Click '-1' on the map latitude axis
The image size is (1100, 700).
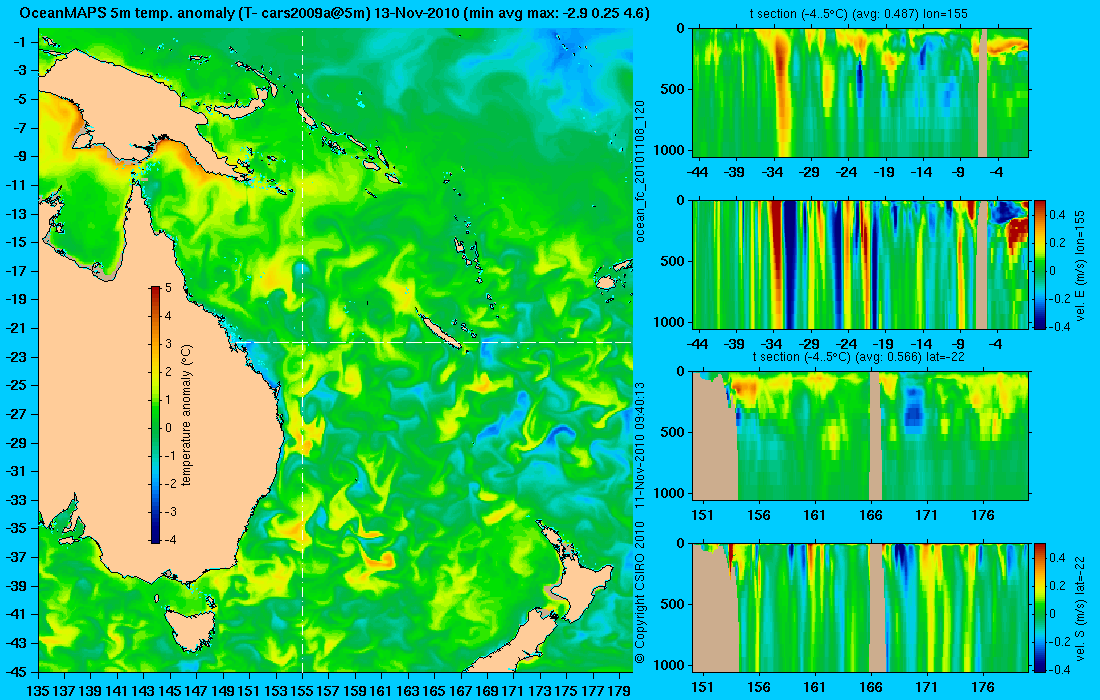click(x=19, y=42)
